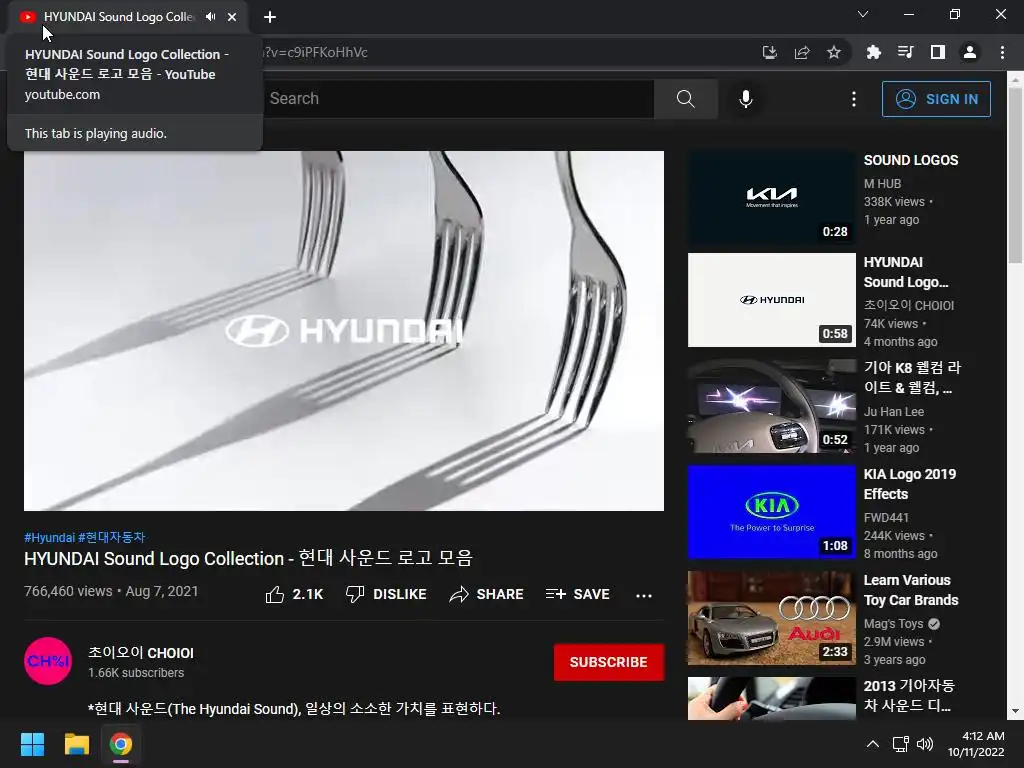Open the Windows Start menu
1024x768 pixels.
click(x=32, y=744)
